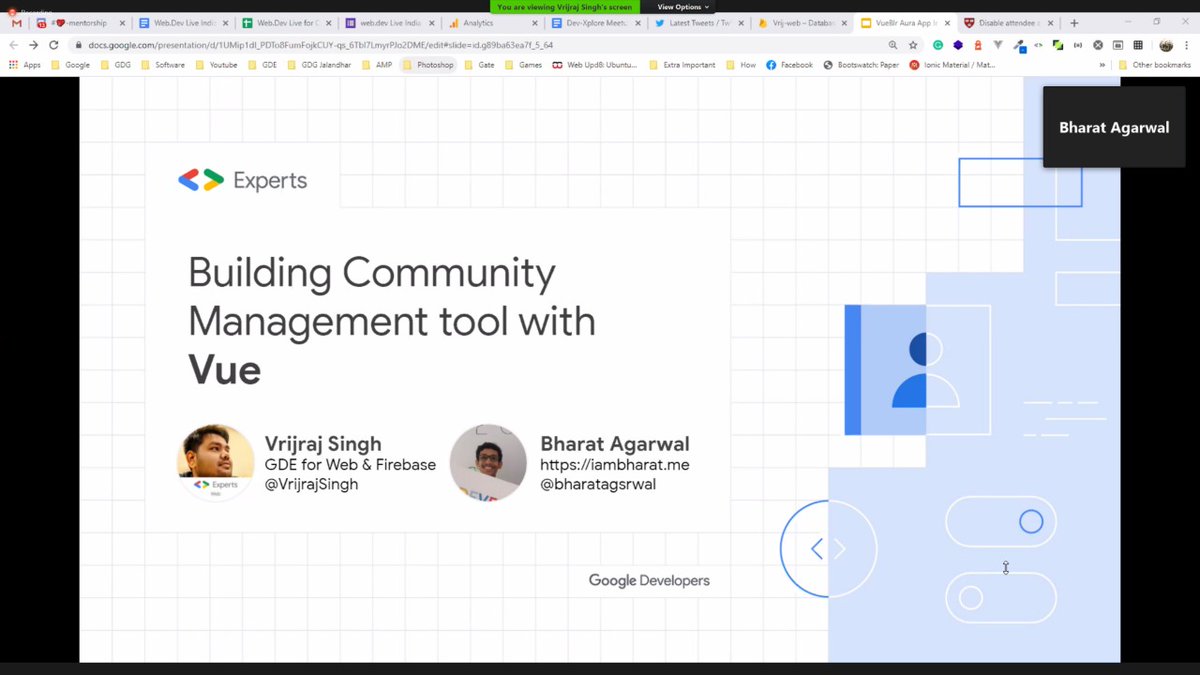Open the Vue devtools extension icon

click(x=997, y=45)
